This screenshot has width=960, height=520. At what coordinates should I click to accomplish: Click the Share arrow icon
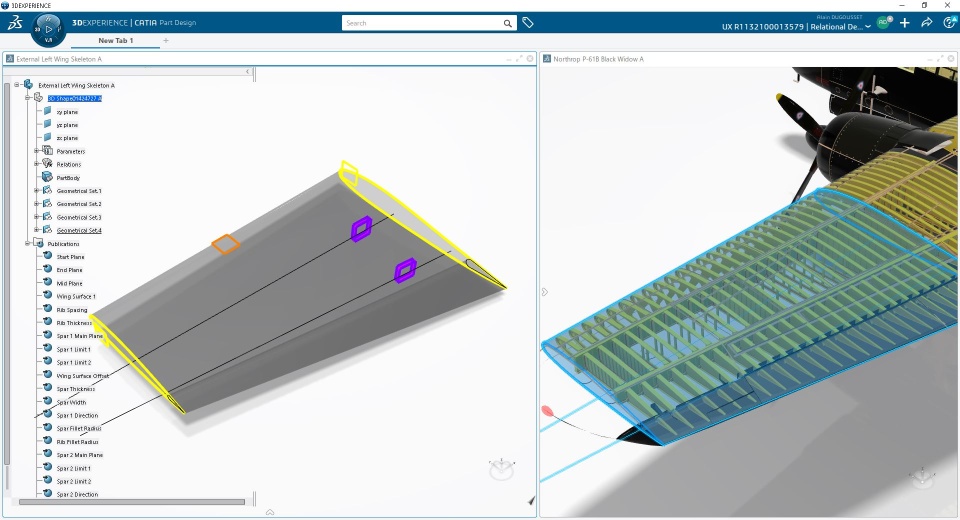(x=926, y=23)
